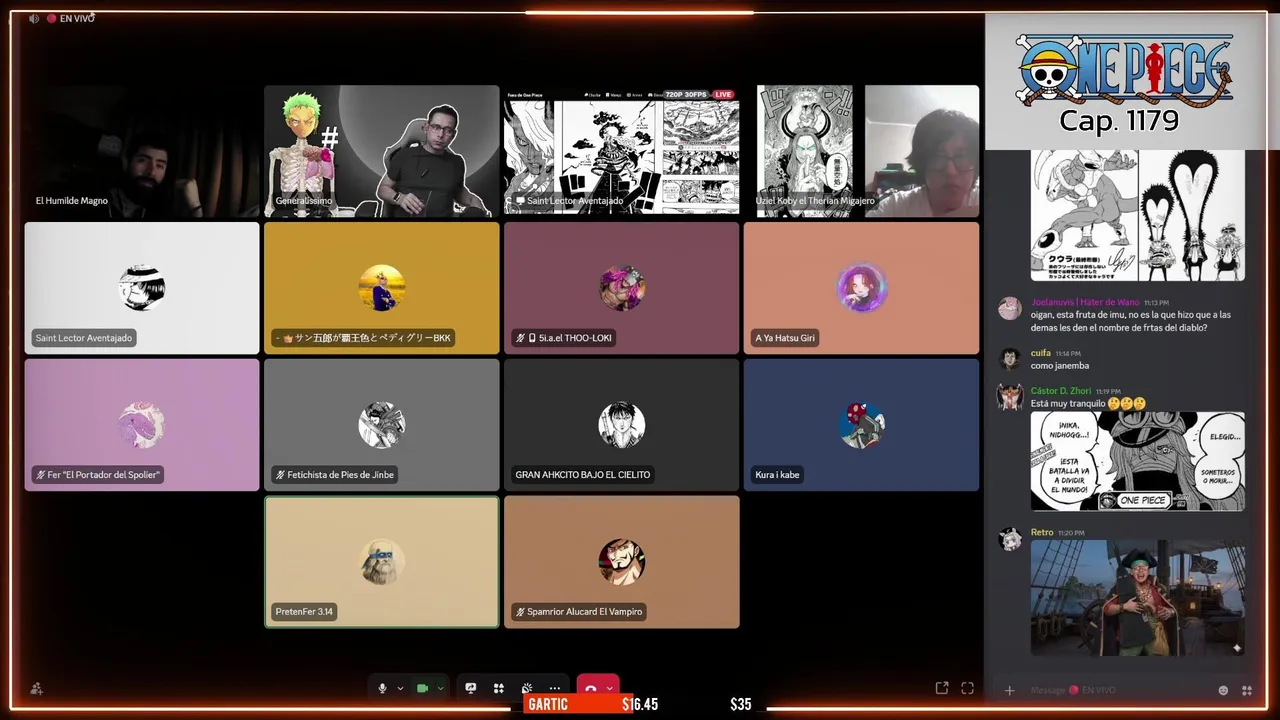1280x720 pixels.
Task: Open Joelanuvis chat avatar profile
Action: pyautogui.click(x=1010, y=308)
